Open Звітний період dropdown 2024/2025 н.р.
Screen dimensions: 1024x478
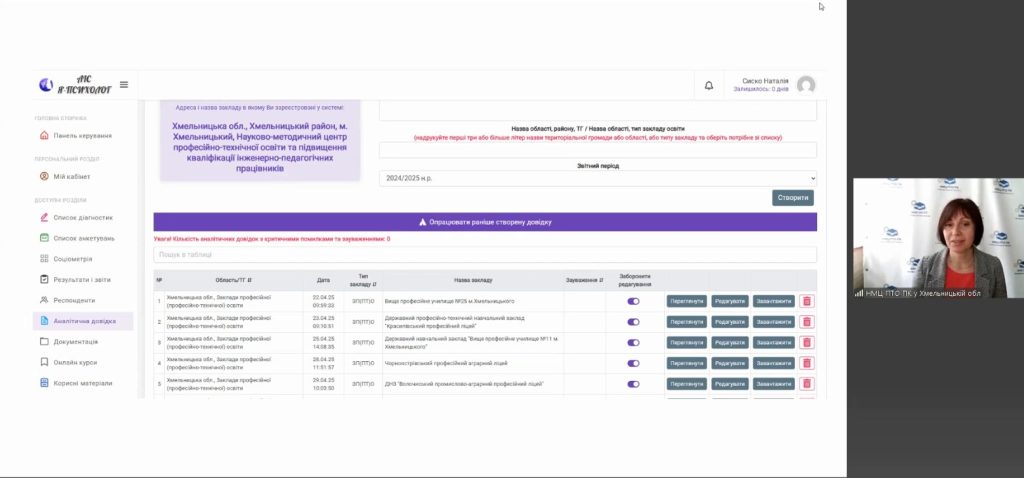[x=598, y=178]
